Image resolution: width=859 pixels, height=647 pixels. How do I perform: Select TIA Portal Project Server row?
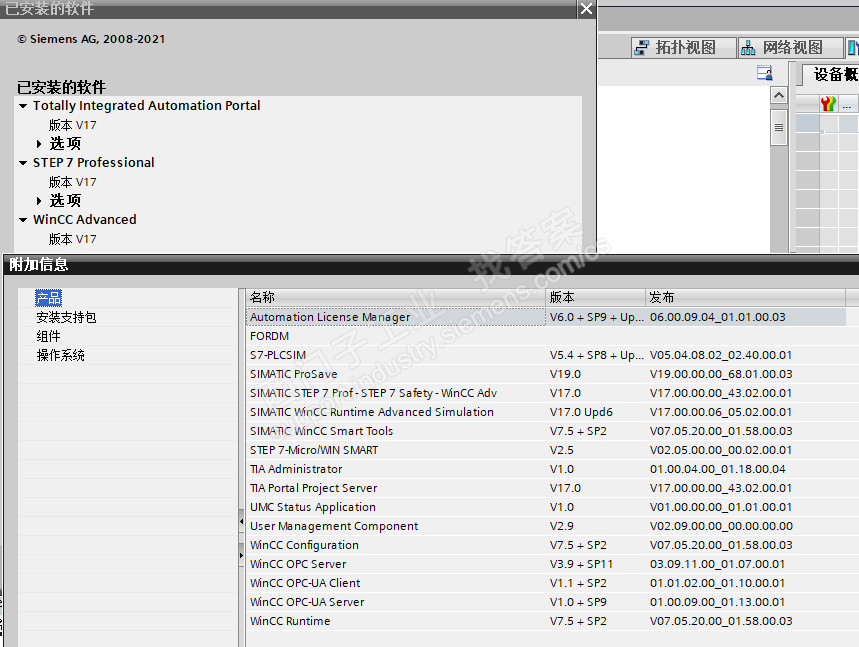click(x=546, y=488)
